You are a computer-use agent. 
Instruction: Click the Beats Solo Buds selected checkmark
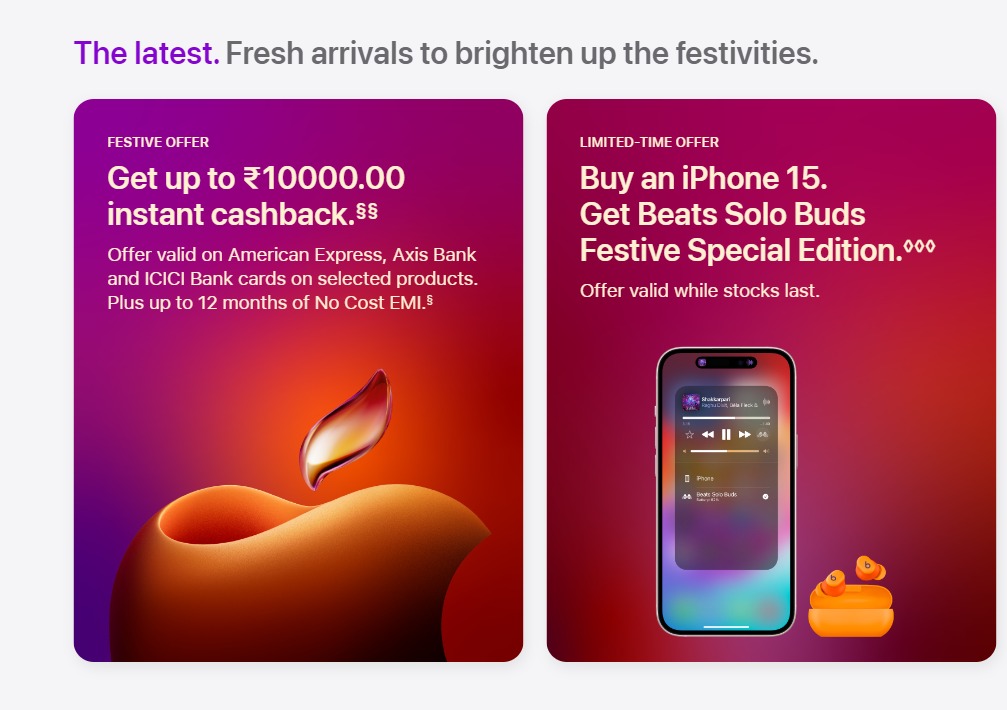point(766,496)
